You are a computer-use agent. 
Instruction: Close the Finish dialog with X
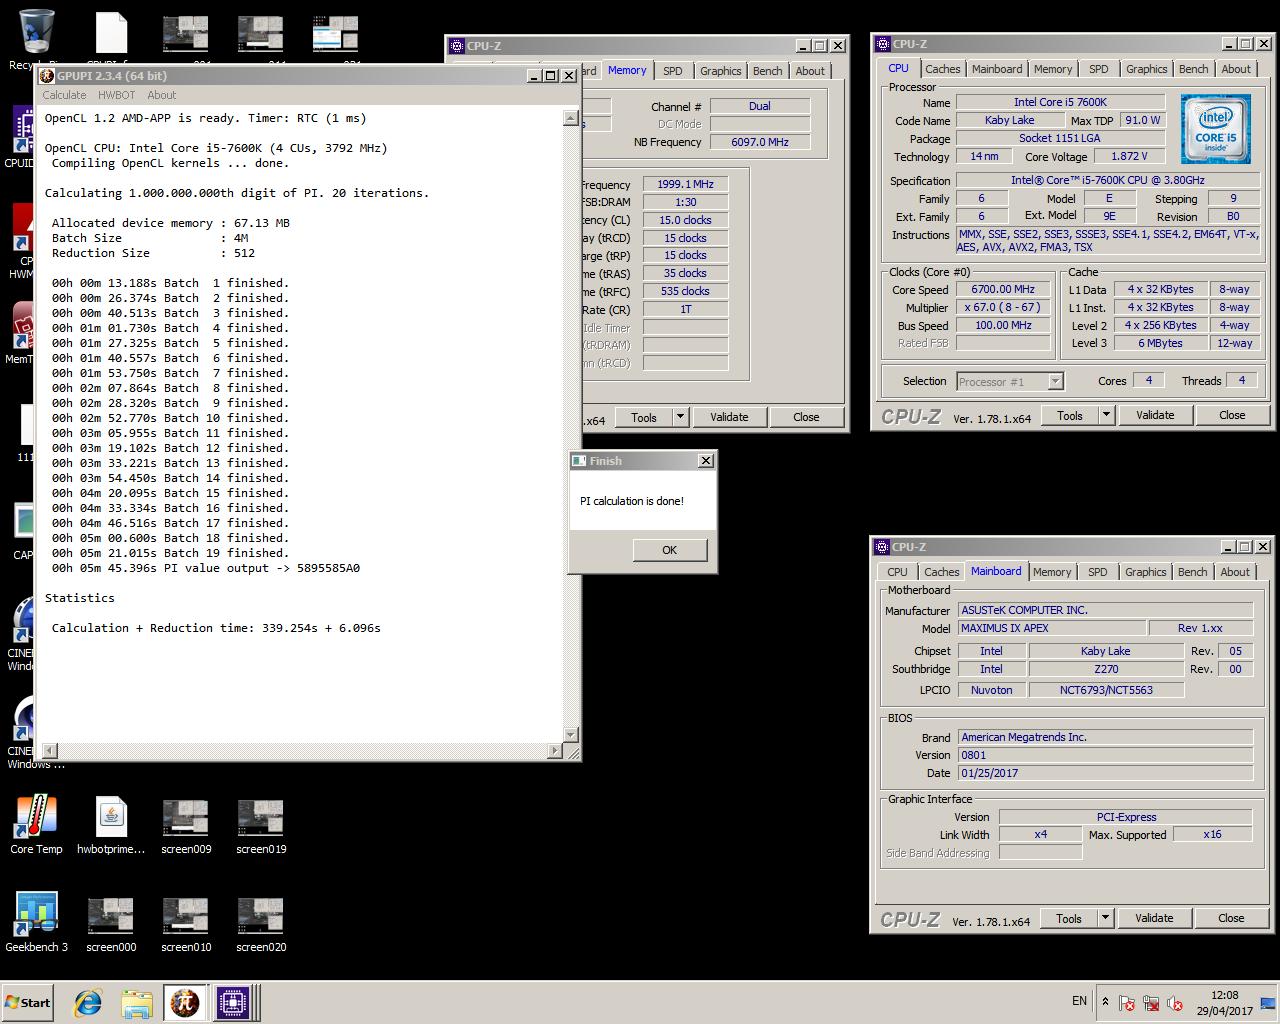[x=706, y=461]
